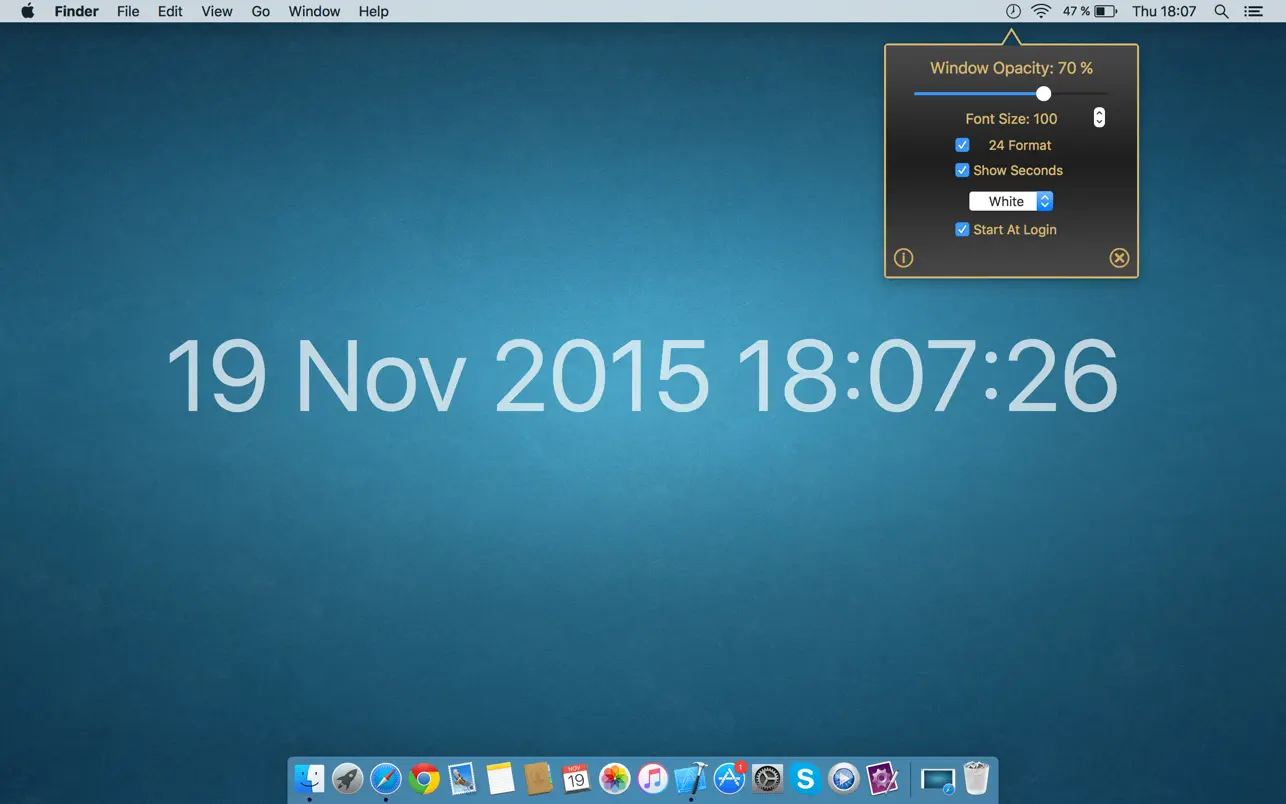Click the info button in the settings popover
1286x804 pixels.
point(903,258)
